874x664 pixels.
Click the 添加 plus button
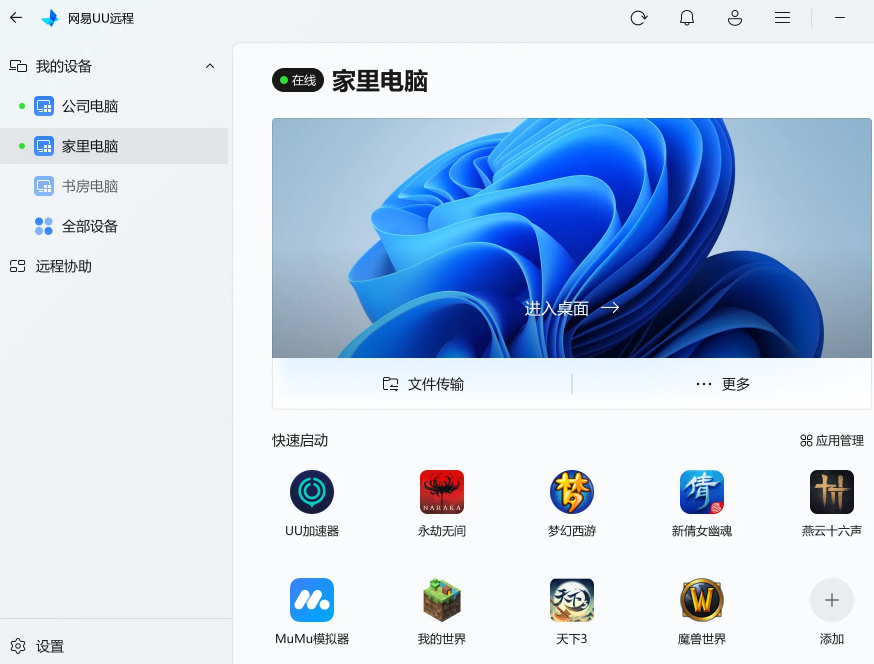(x=832, y=600)
